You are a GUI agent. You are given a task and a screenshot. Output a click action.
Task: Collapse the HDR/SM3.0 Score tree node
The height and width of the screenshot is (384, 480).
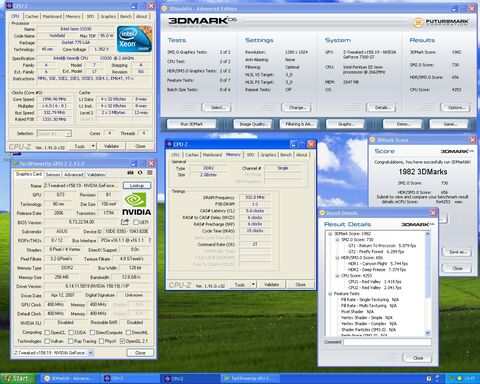tap(337, 258)
